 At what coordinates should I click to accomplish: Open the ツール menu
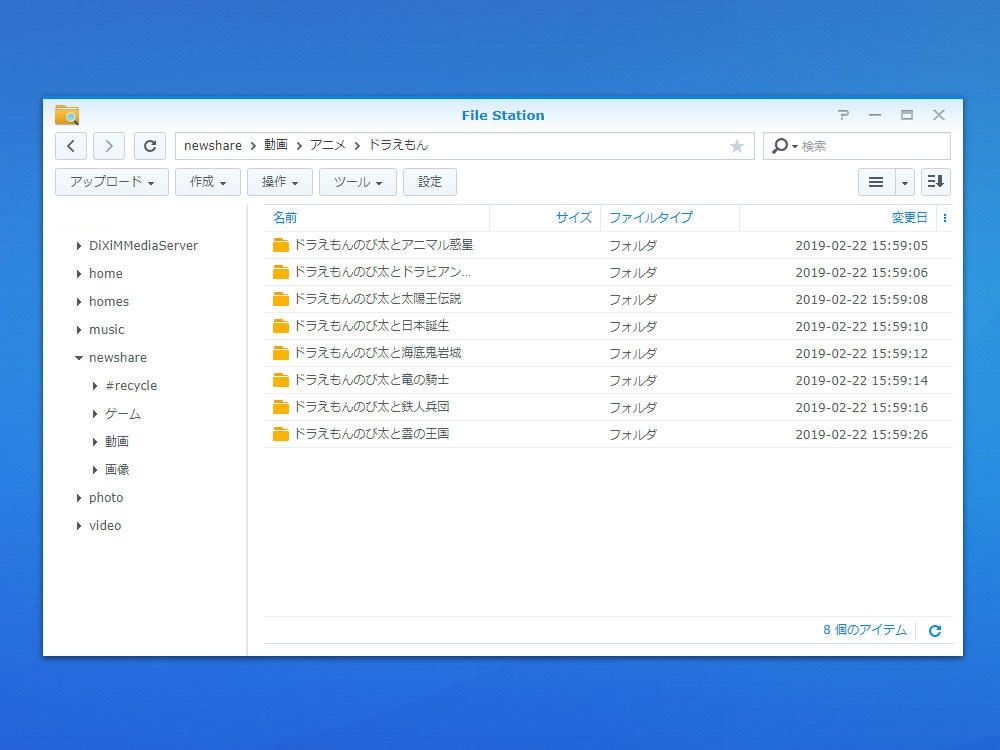pyautogui.click(x=356, y=182)
